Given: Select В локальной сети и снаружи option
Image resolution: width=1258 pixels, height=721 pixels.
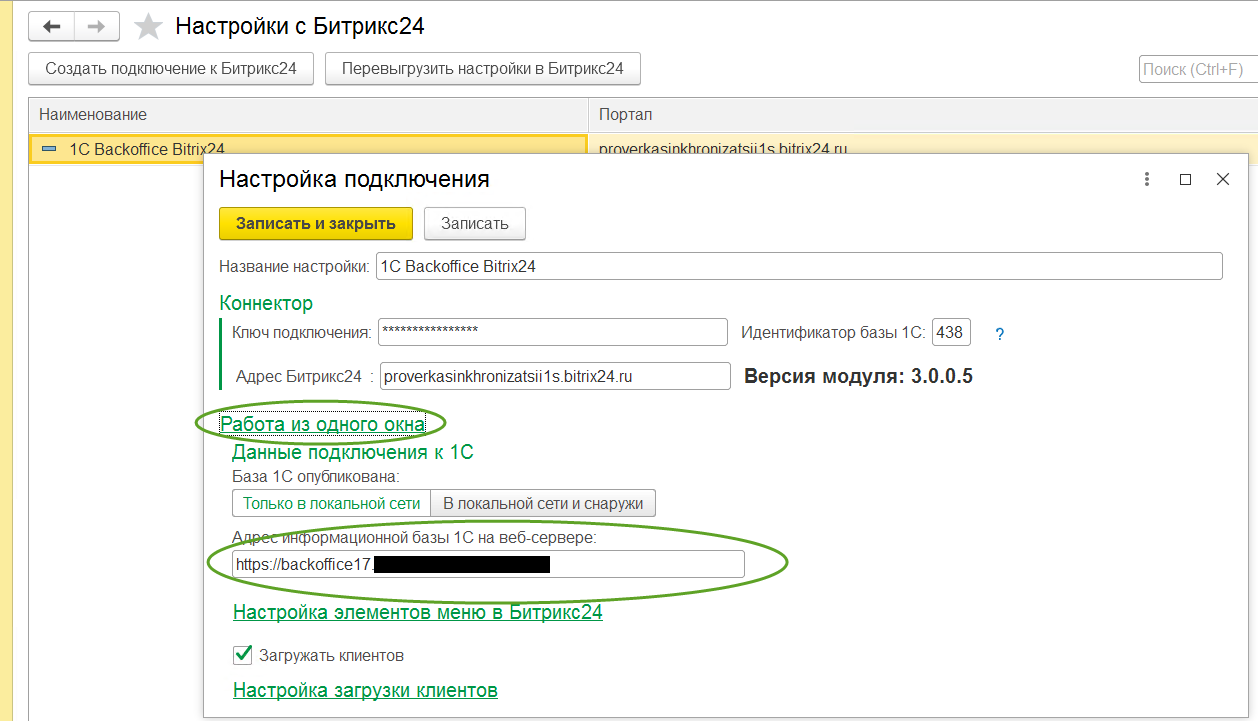Looking at the screenshot, I should pyautogui.click(x=543, y=503).
